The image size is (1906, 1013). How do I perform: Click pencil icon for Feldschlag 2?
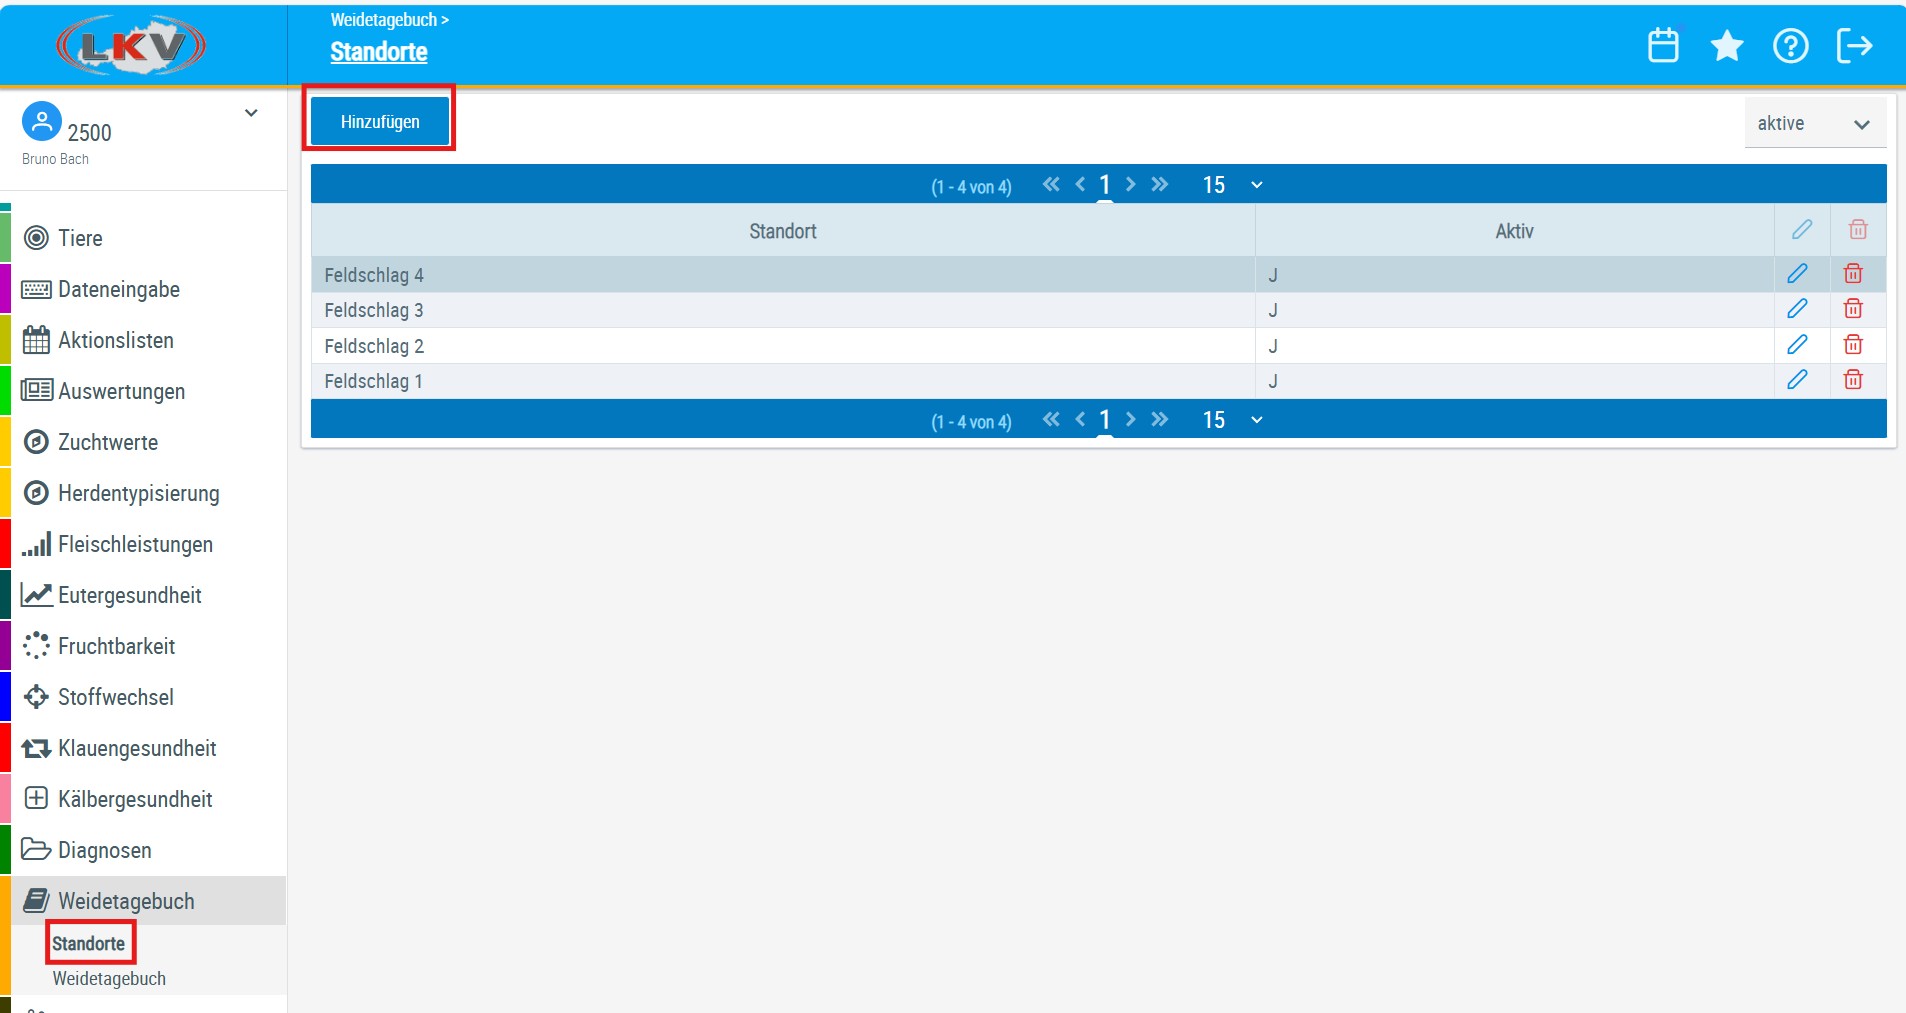point(1797,345)
